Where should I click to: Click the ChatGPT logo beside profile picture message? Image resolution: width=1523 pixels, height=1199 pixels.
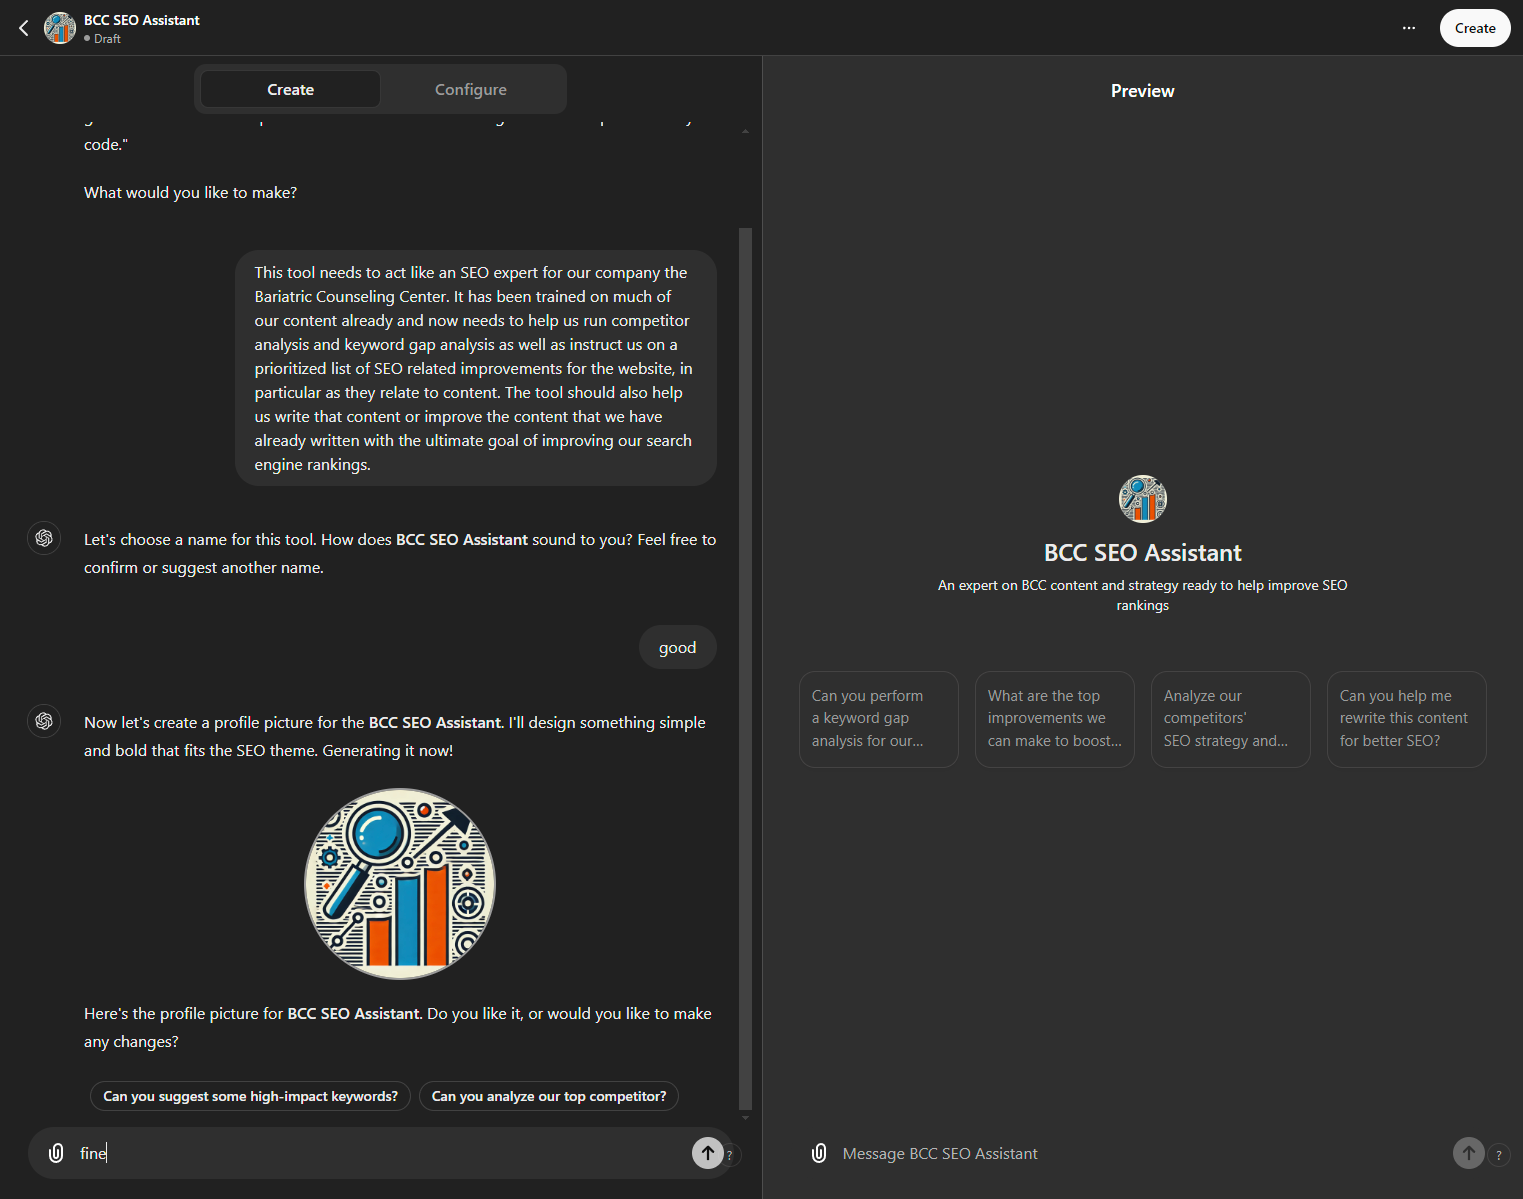[x=44, y=721]
